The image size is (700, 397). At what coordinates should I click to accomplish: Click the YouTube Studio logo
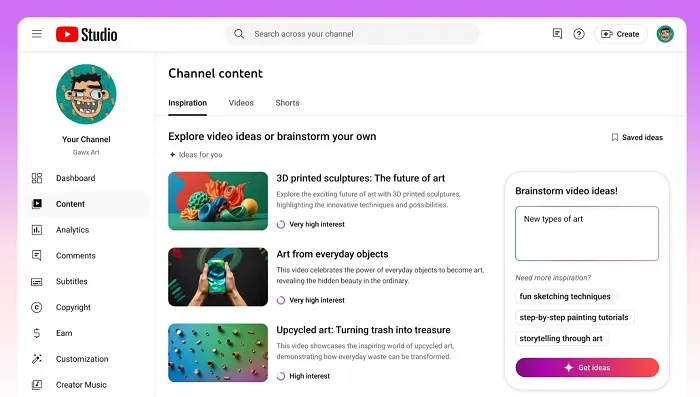coord(87,34)
